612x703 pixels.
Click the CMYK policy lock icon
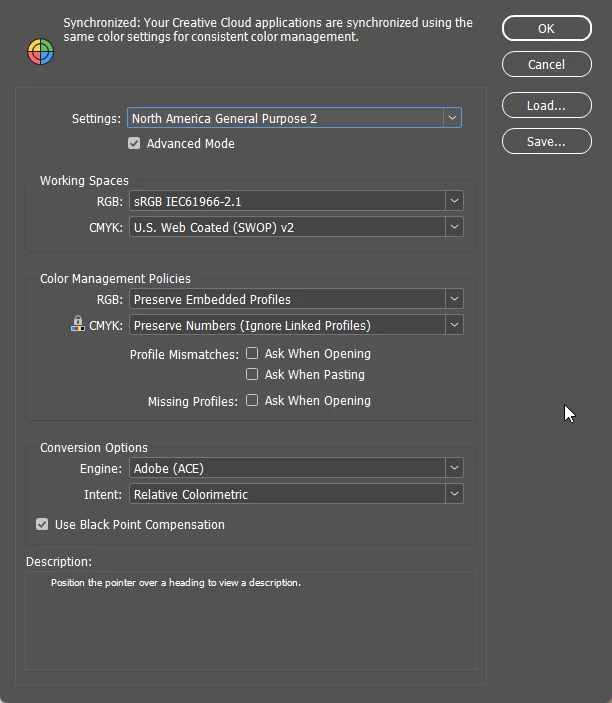tap(78, 323)
